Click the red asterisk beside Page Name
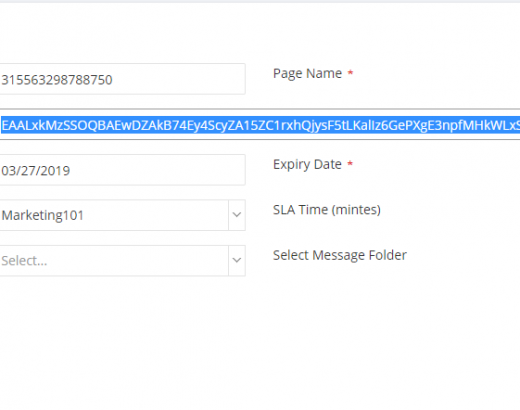 [350, 72]
